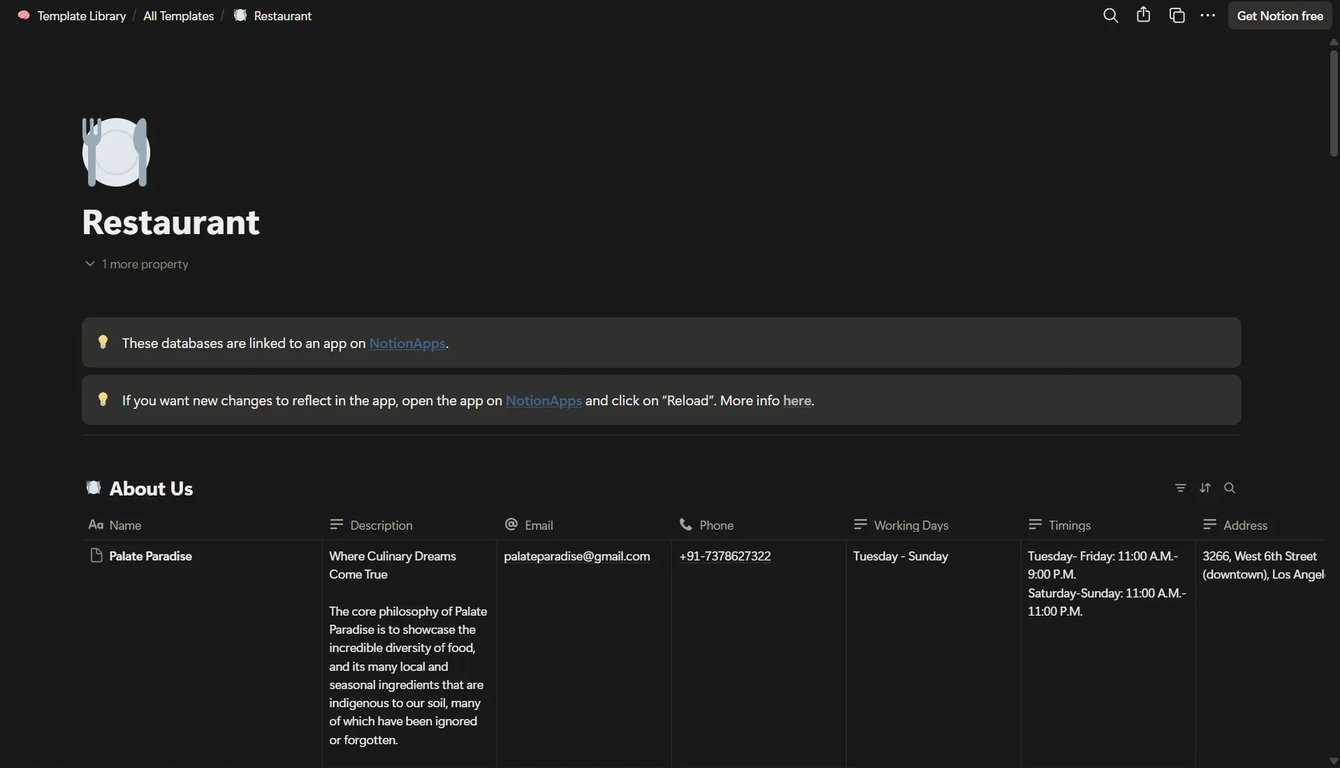The width and height of the screenshot is (1340, 768).
Task: Click the lightbulb icon in the first callout
Action: click(x=103, y=342)
